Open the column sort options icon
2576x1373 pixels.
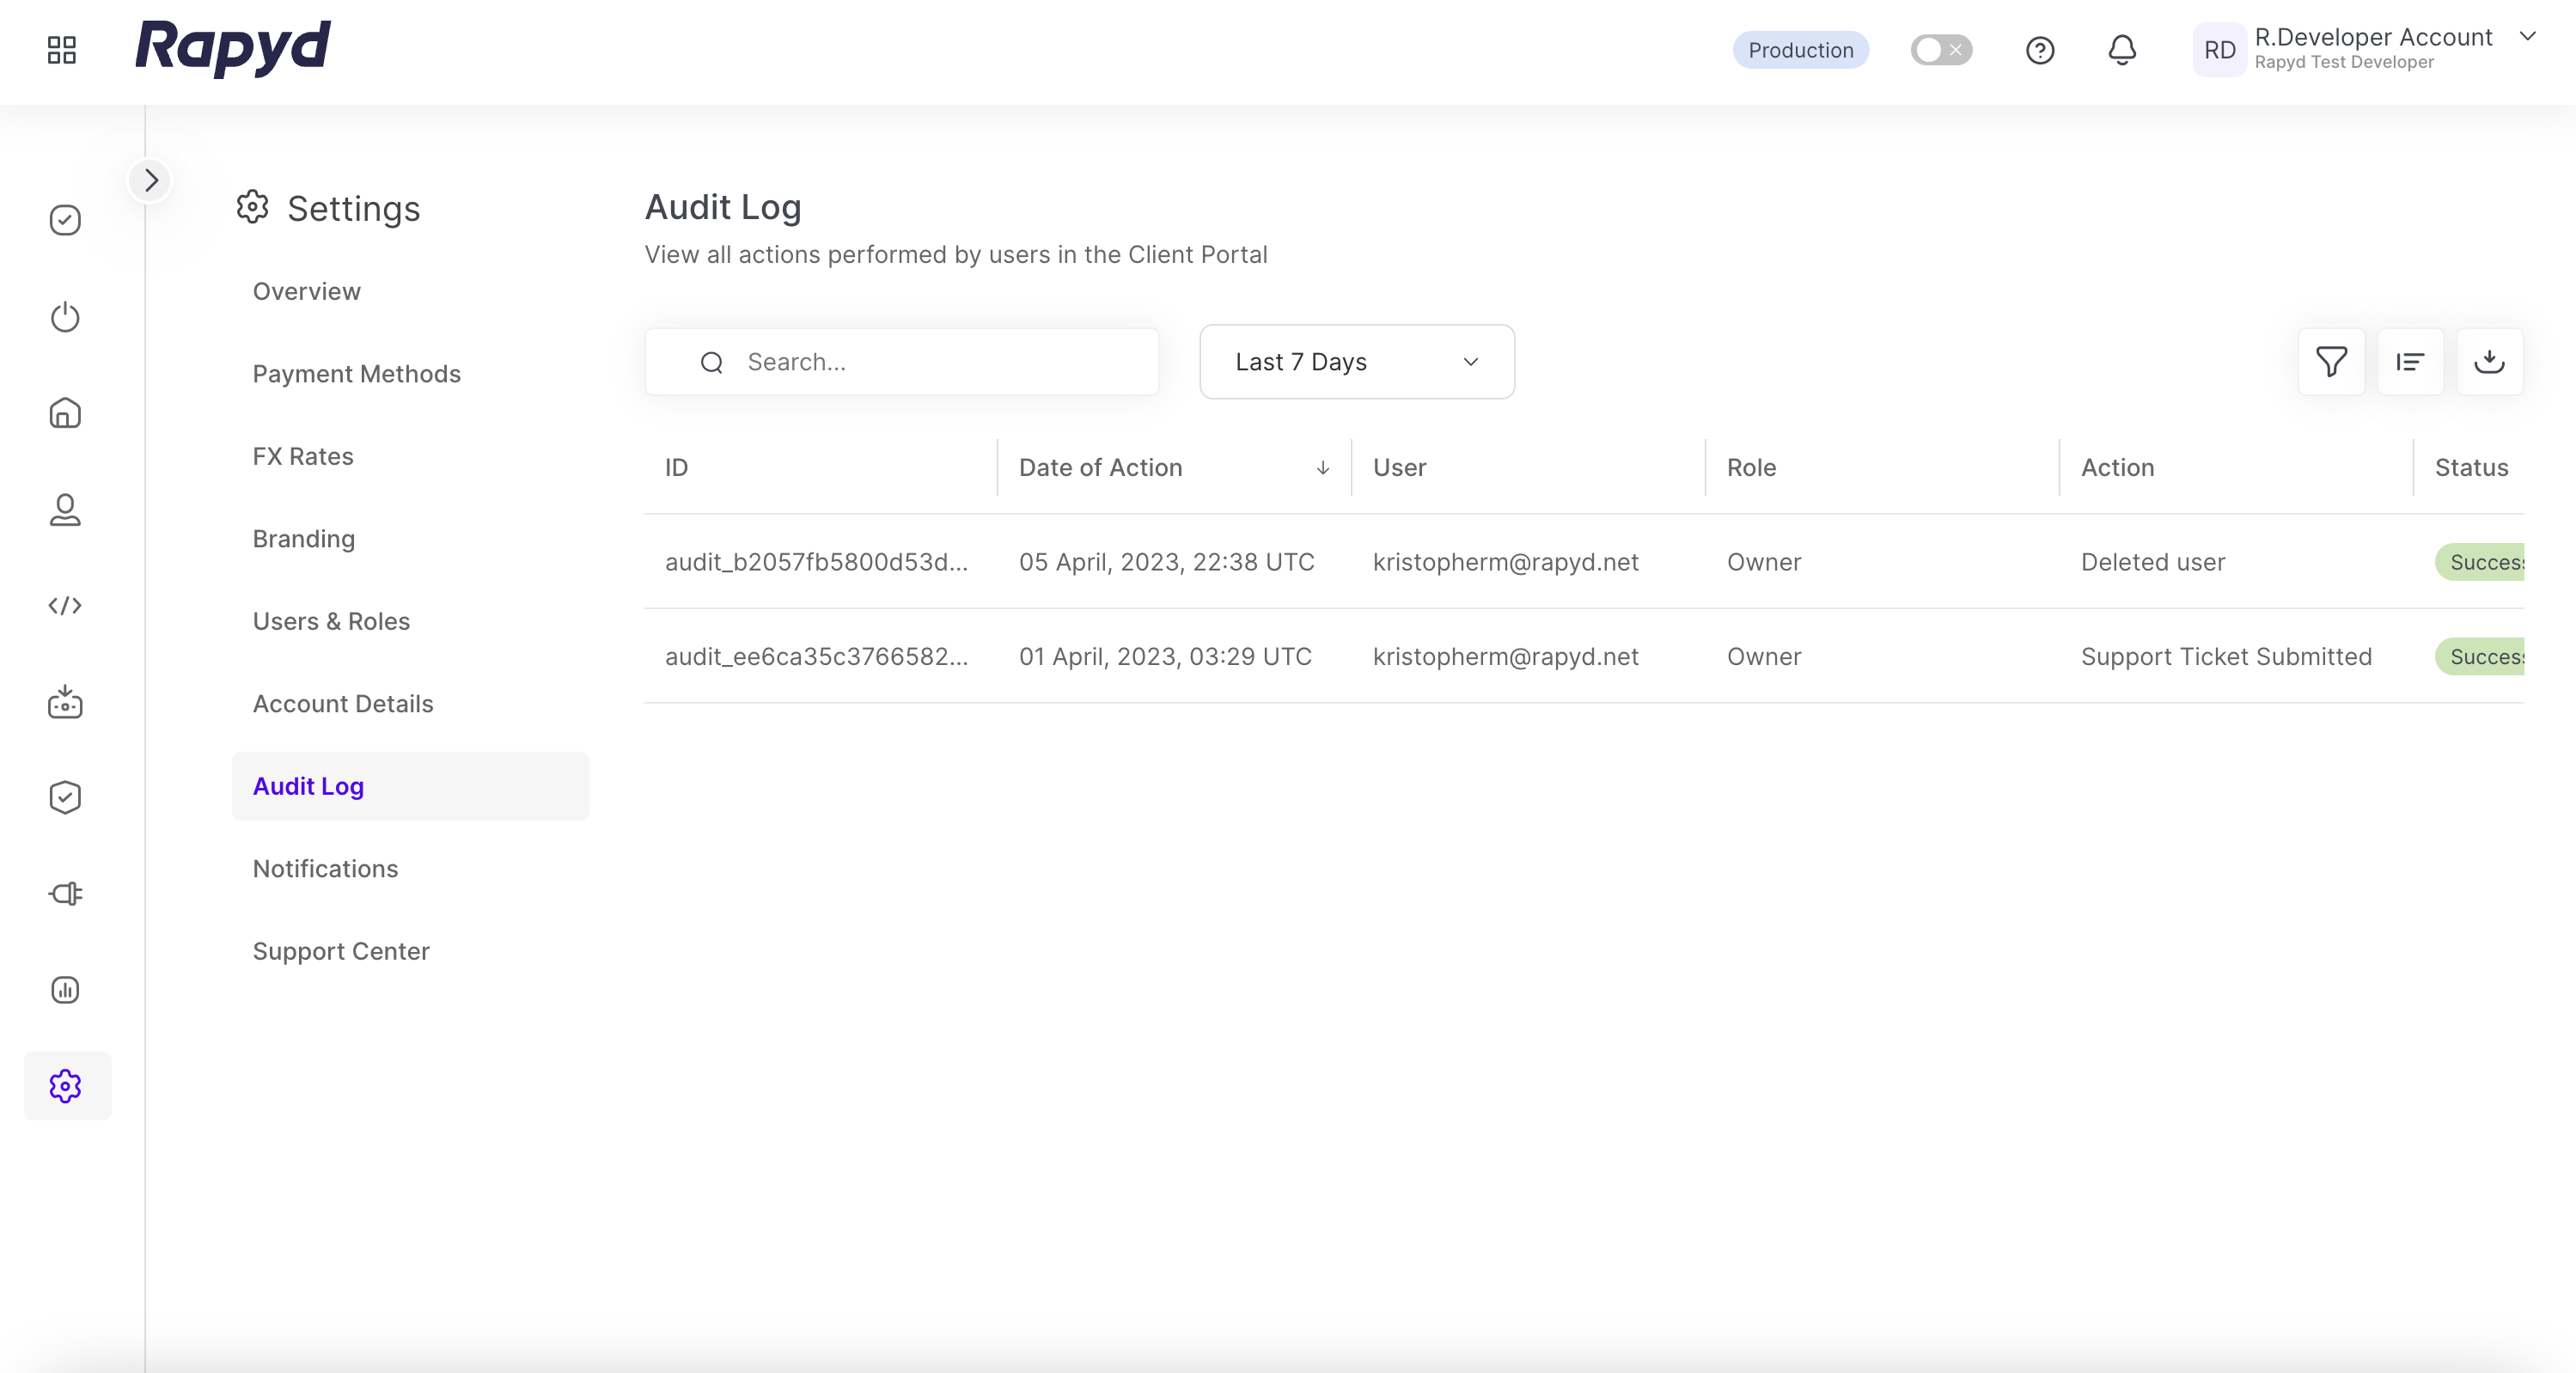2410,361
